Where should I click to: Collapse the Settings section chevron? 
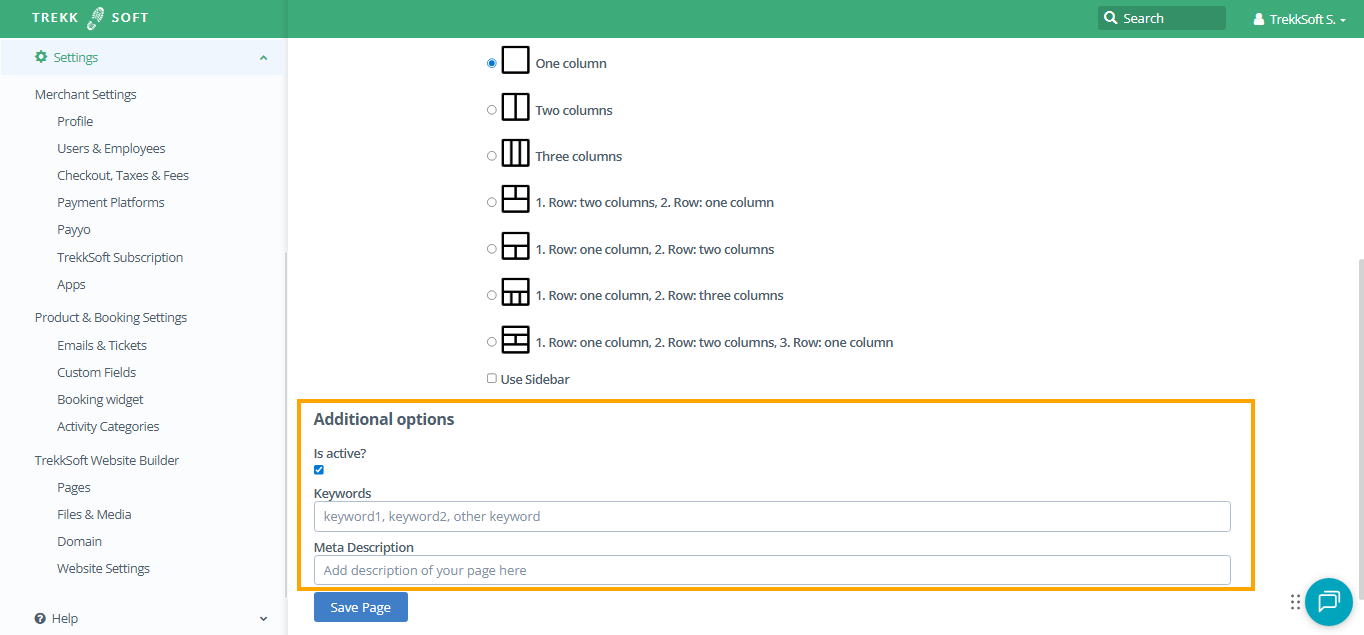click(x=263, y=58)
